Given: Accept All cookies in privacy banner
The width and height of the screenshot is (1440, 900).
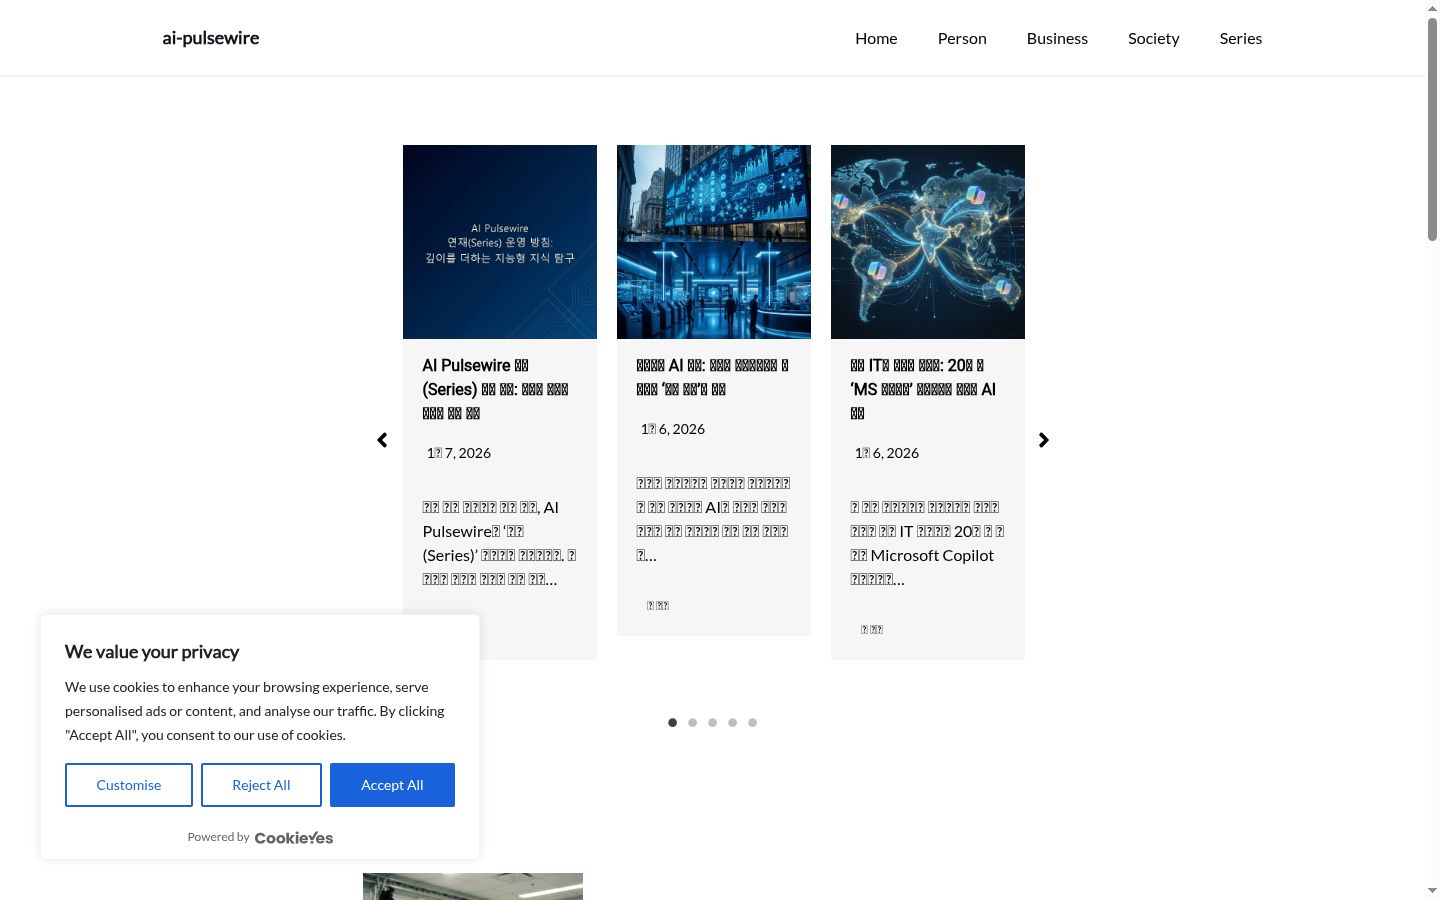Looking at the screenshot, I should pyautogui.click(x=392, y=785).
